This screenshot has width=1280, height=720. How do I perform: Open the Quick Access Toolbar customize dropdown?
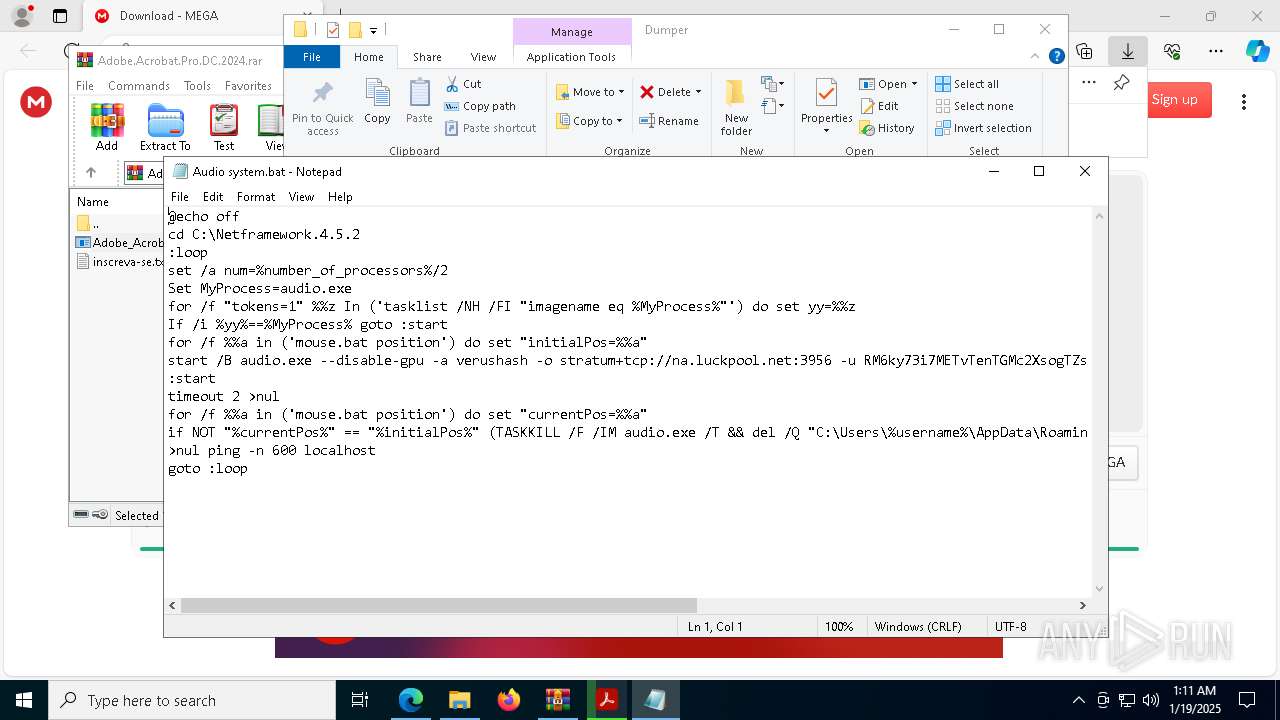click(x=374, y=30)
